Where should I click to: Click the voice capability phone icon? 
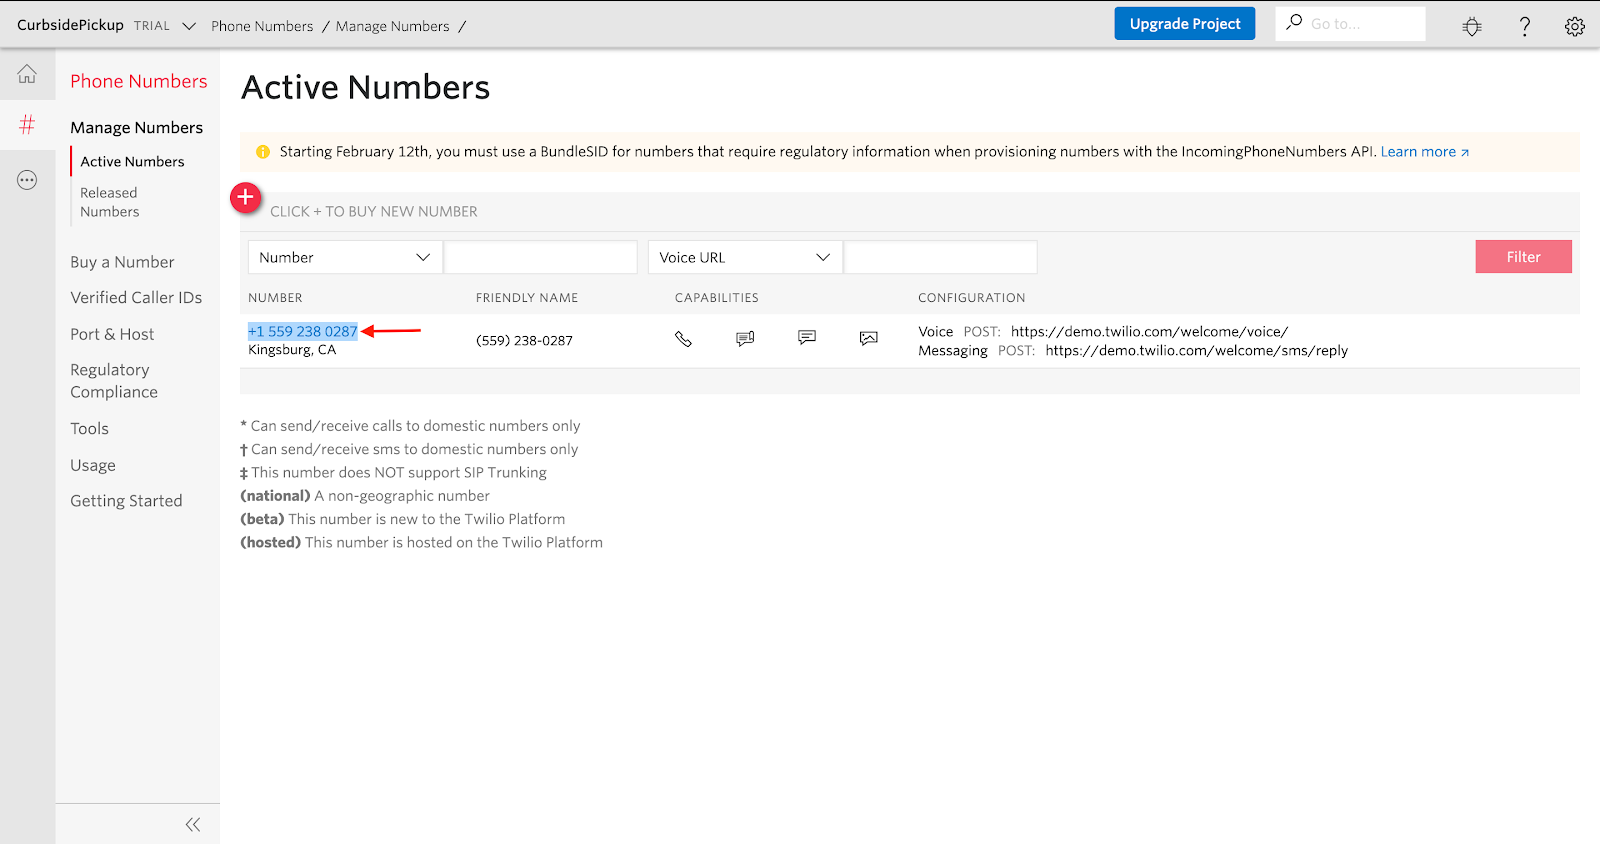(683, 339)
